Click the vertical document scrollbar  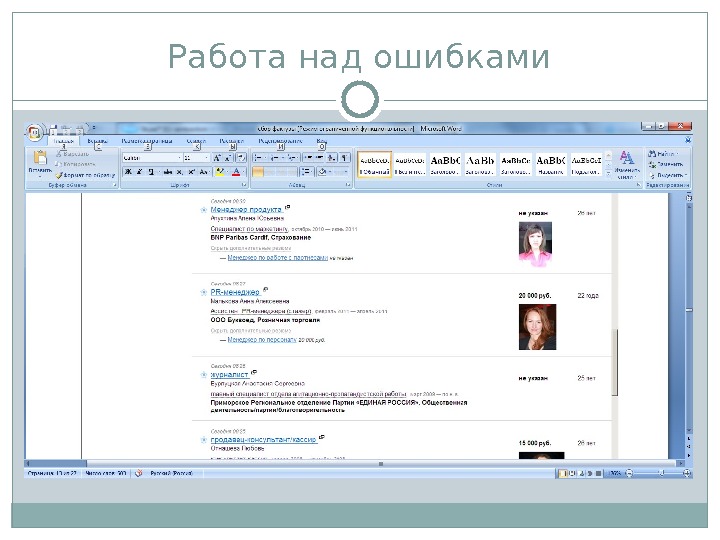click(x=689, y=319)
